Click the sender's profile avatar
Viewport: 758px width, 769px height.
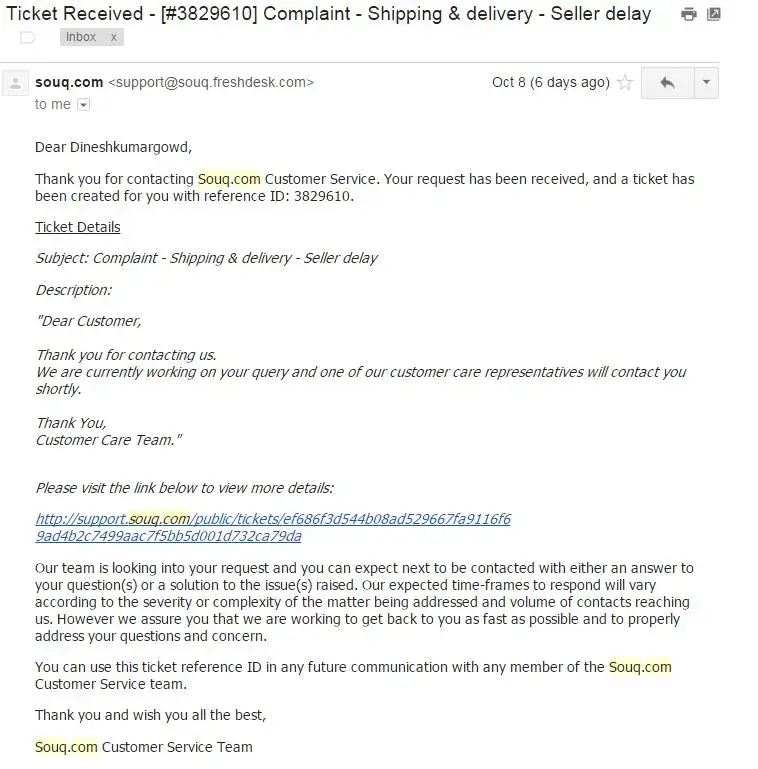click(15, 83)
